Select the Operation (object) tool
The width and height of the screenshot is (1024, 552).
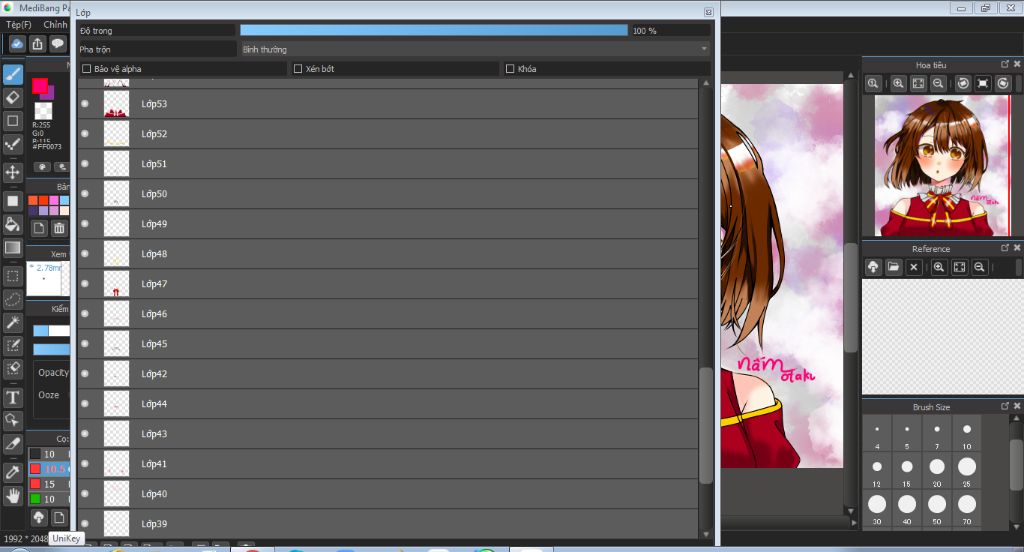coord(12,420)
